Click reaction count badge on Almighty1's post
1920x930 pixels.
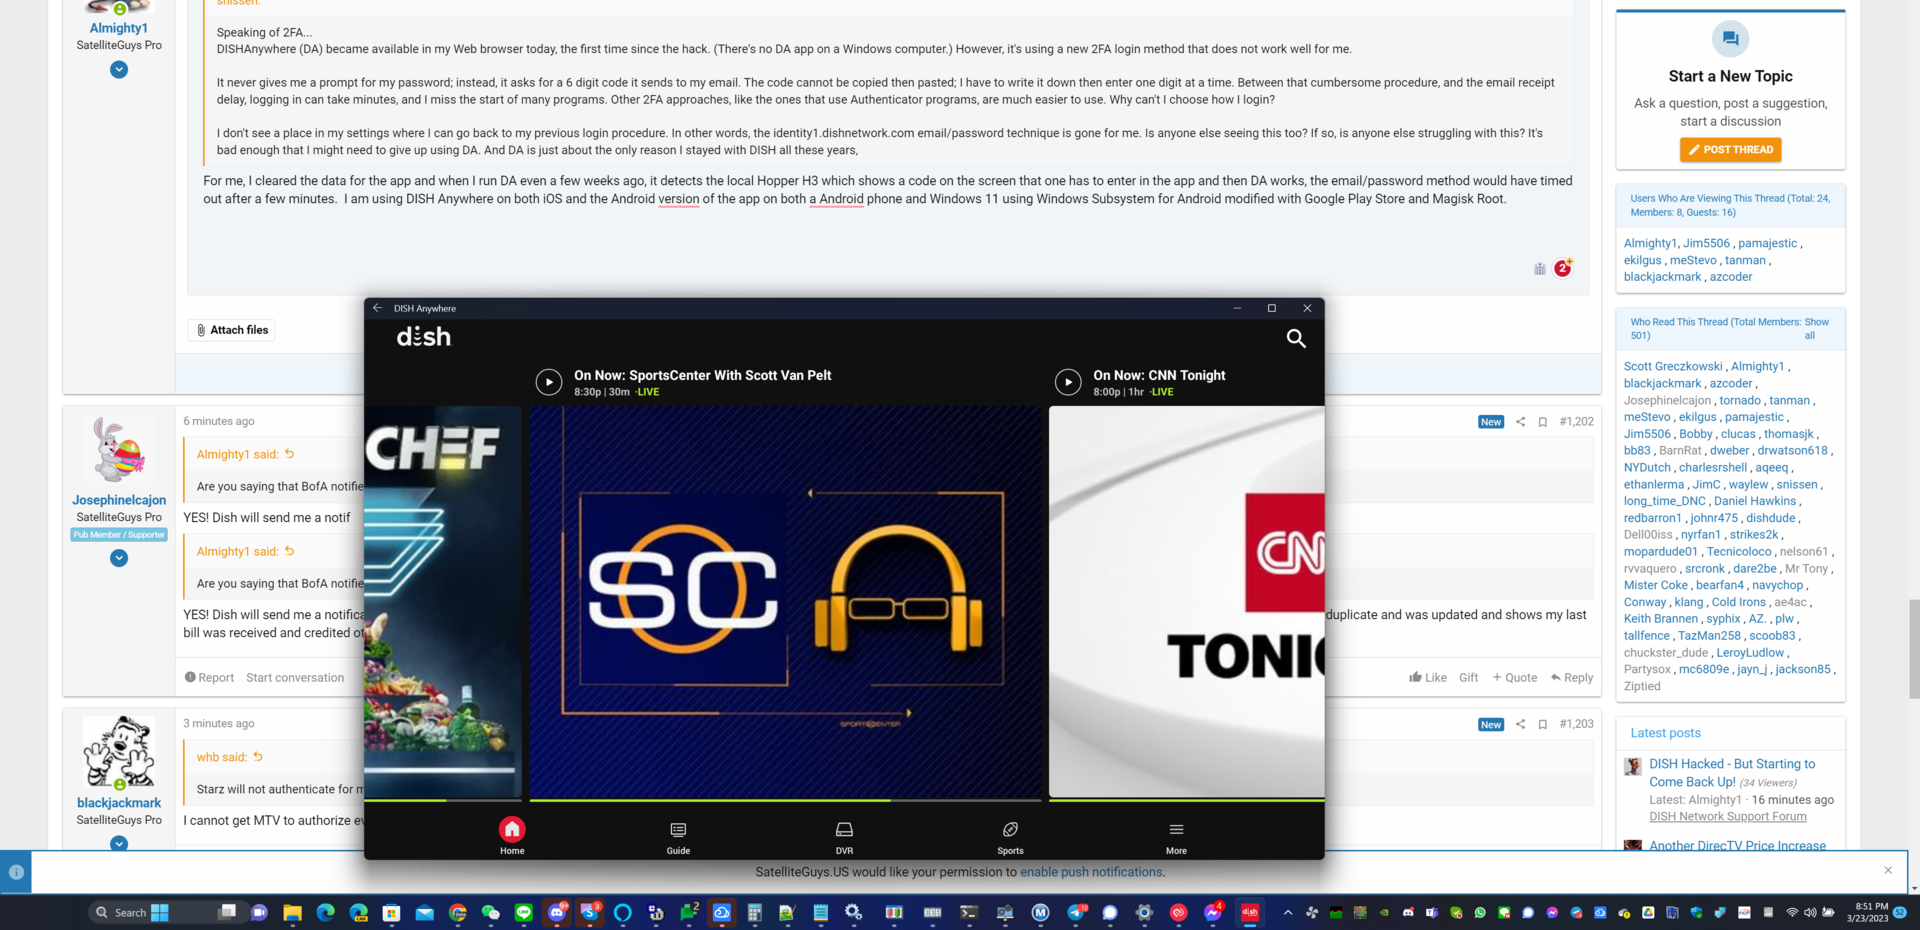click(1563, 268)
